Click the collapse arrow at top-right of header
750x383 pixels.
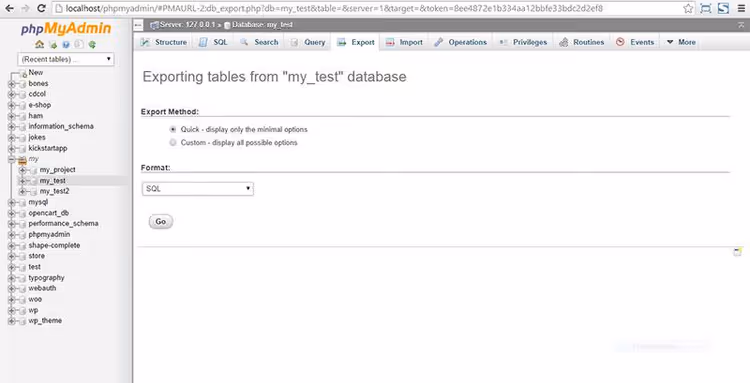point(741,25)
